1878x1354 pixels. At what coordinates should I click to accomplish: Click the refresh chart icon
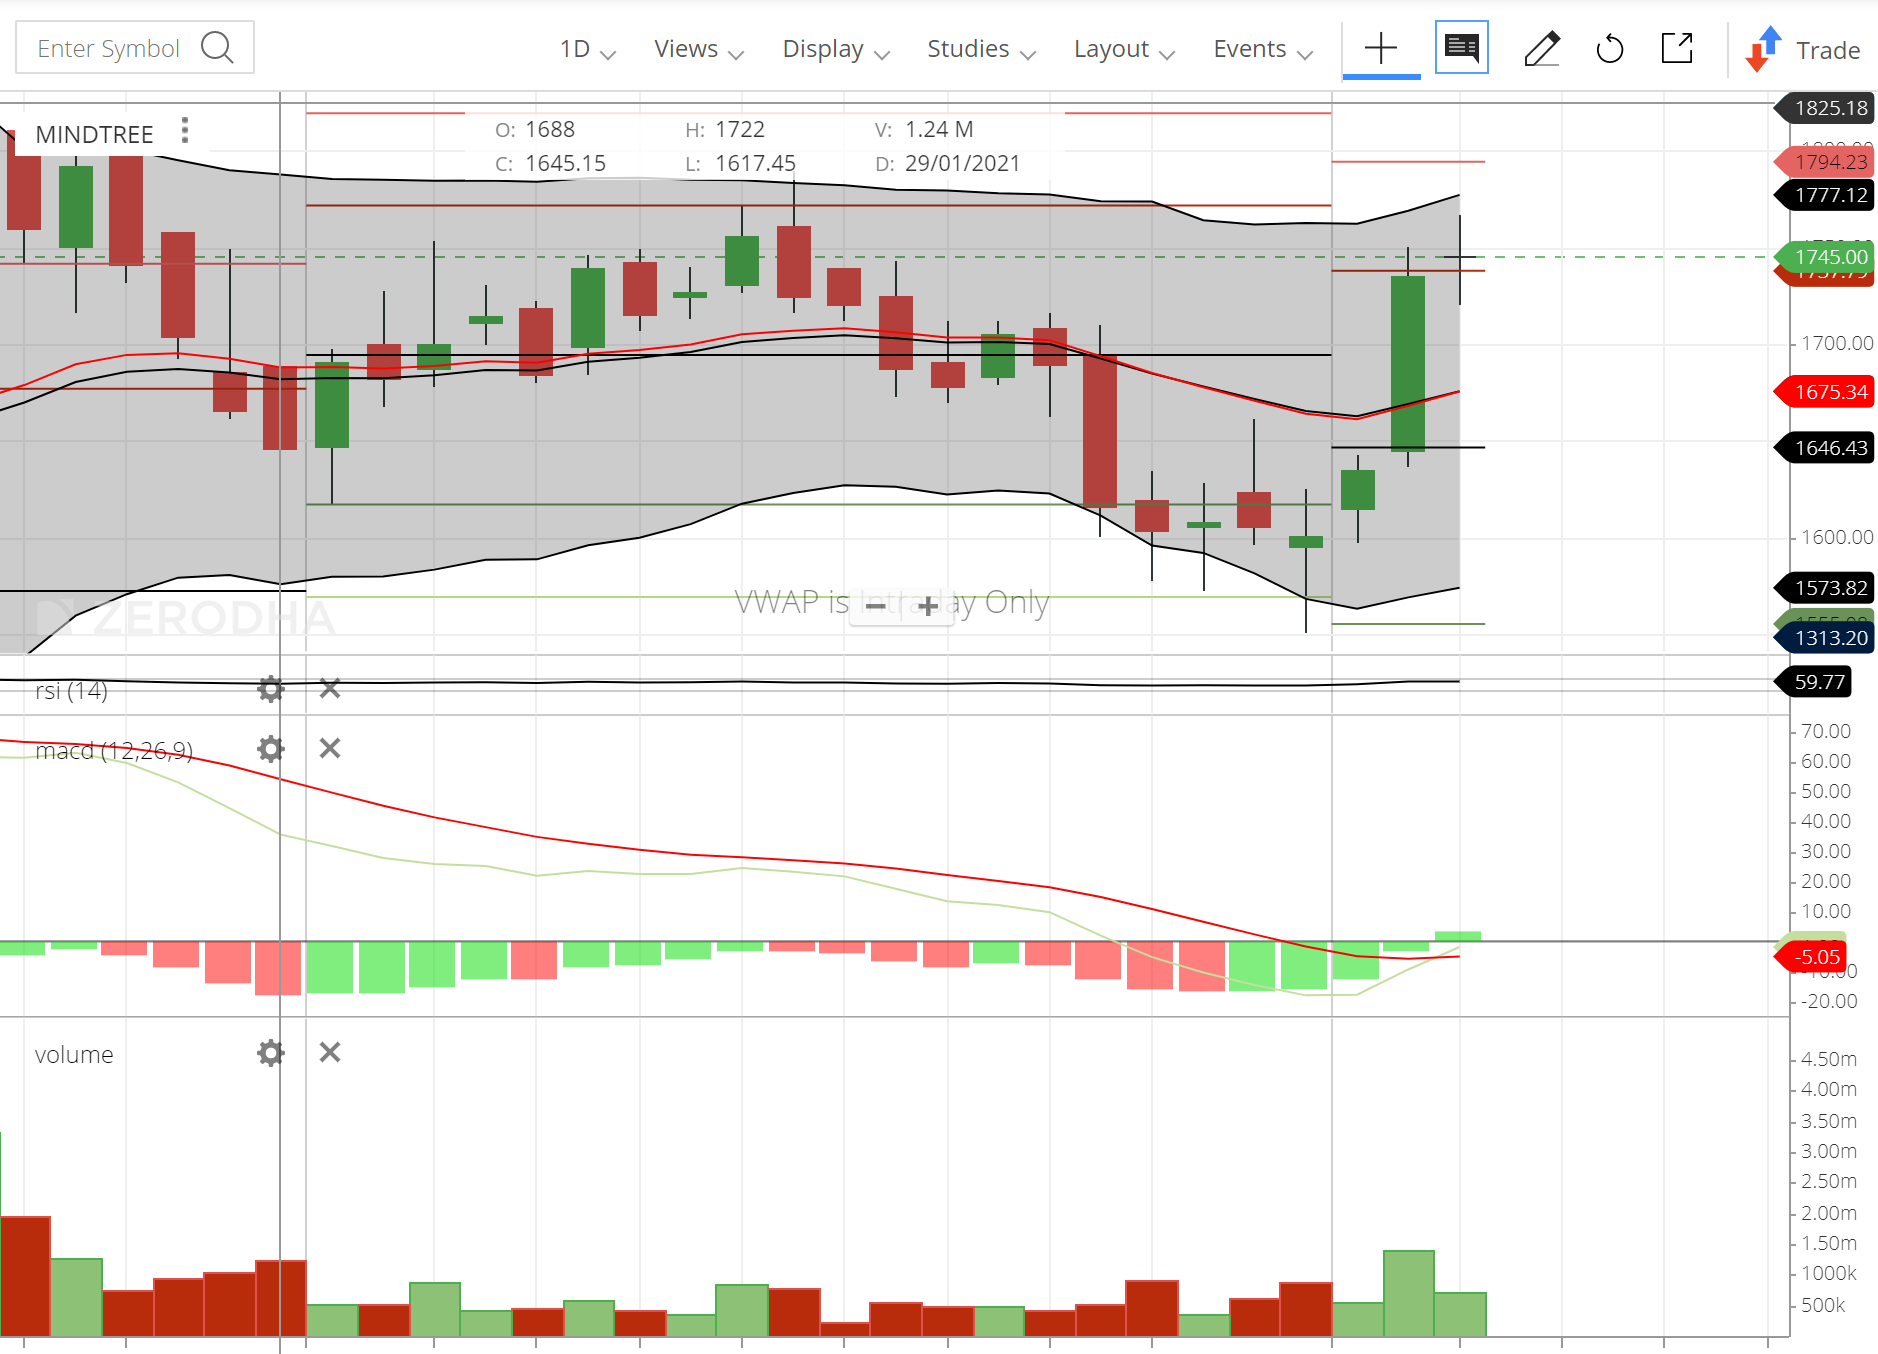click(1610, 48)
